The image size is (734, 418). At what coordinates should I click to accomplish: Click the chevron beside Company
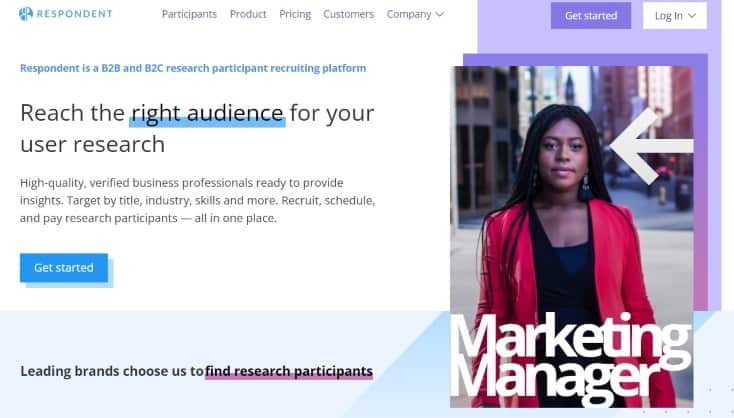coord(440,15)
